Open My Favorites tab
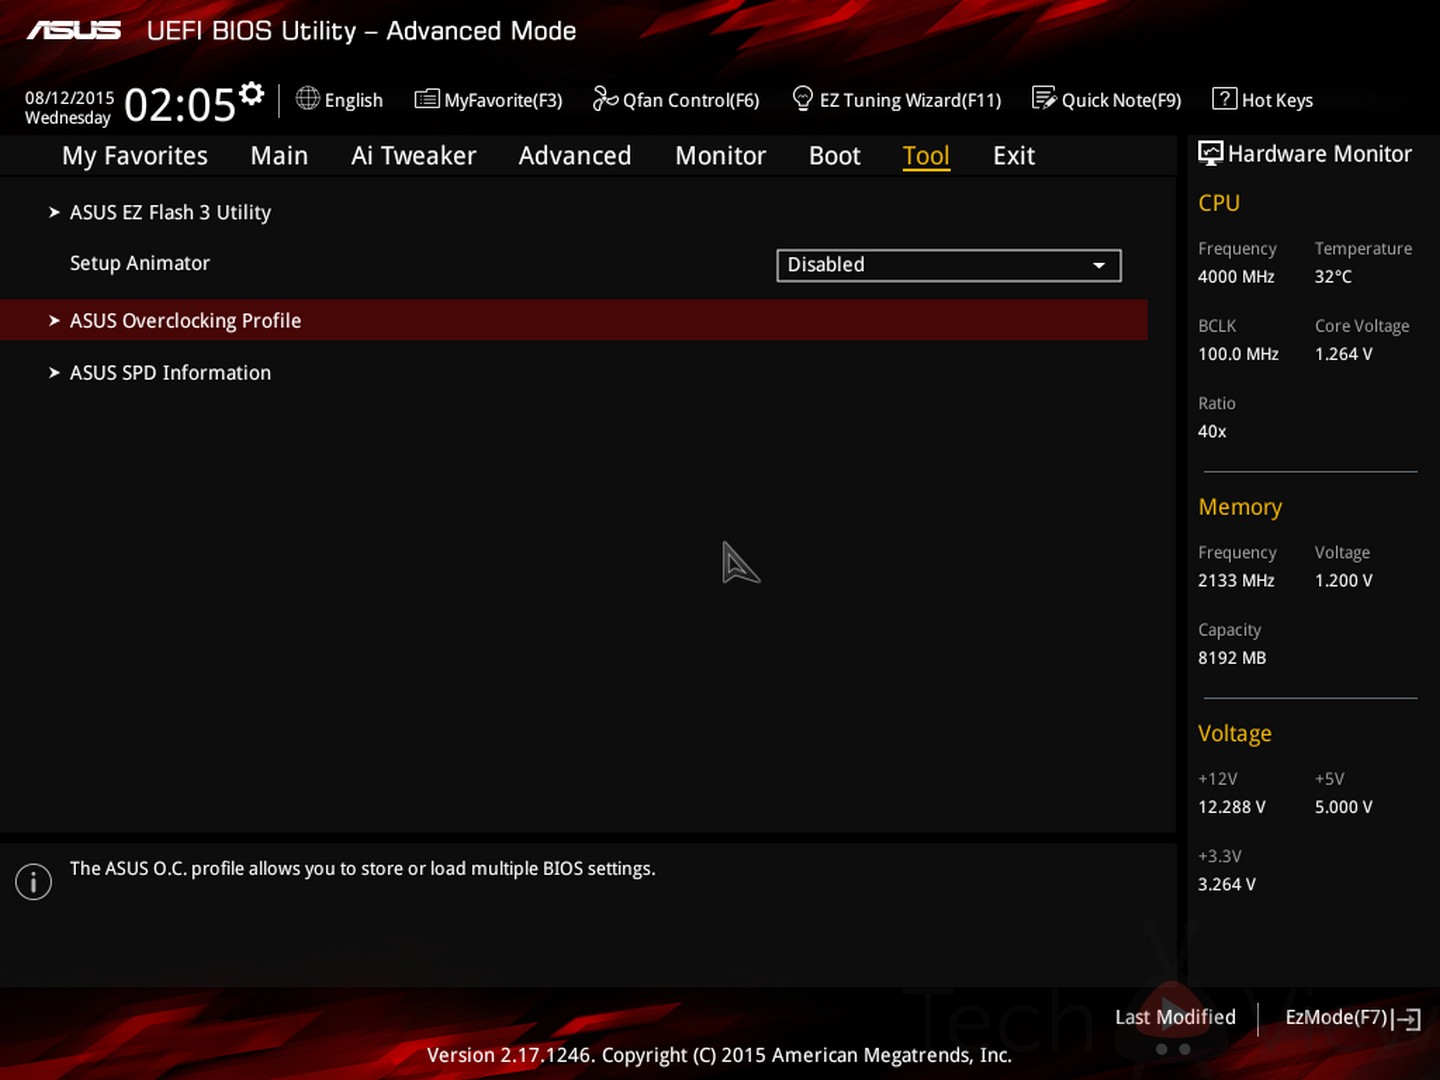The height and width of the screenshot is (1080, 1440). click(x=135, y=156)
